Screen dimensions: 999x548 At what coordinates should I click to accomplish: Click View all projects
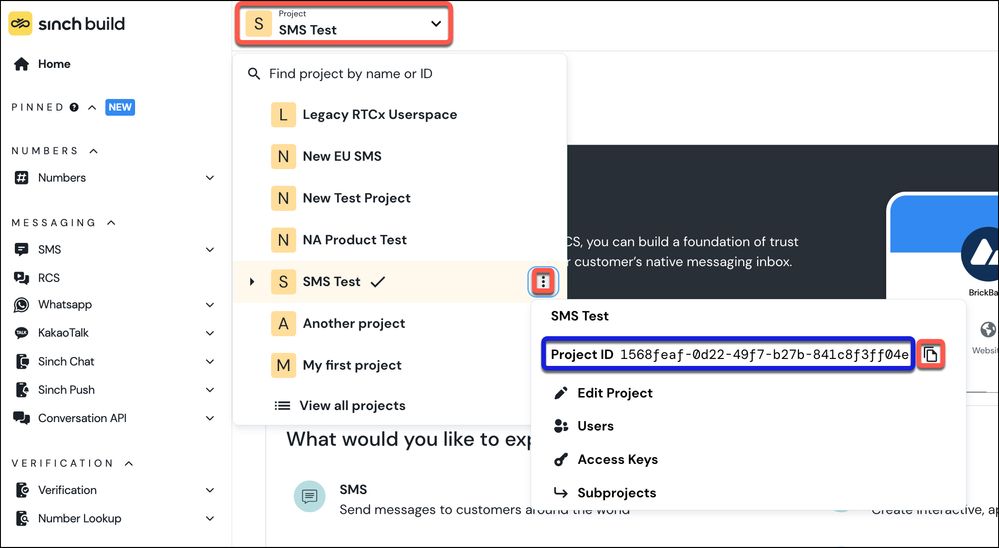pyautogui.click(x=352, y=405)
